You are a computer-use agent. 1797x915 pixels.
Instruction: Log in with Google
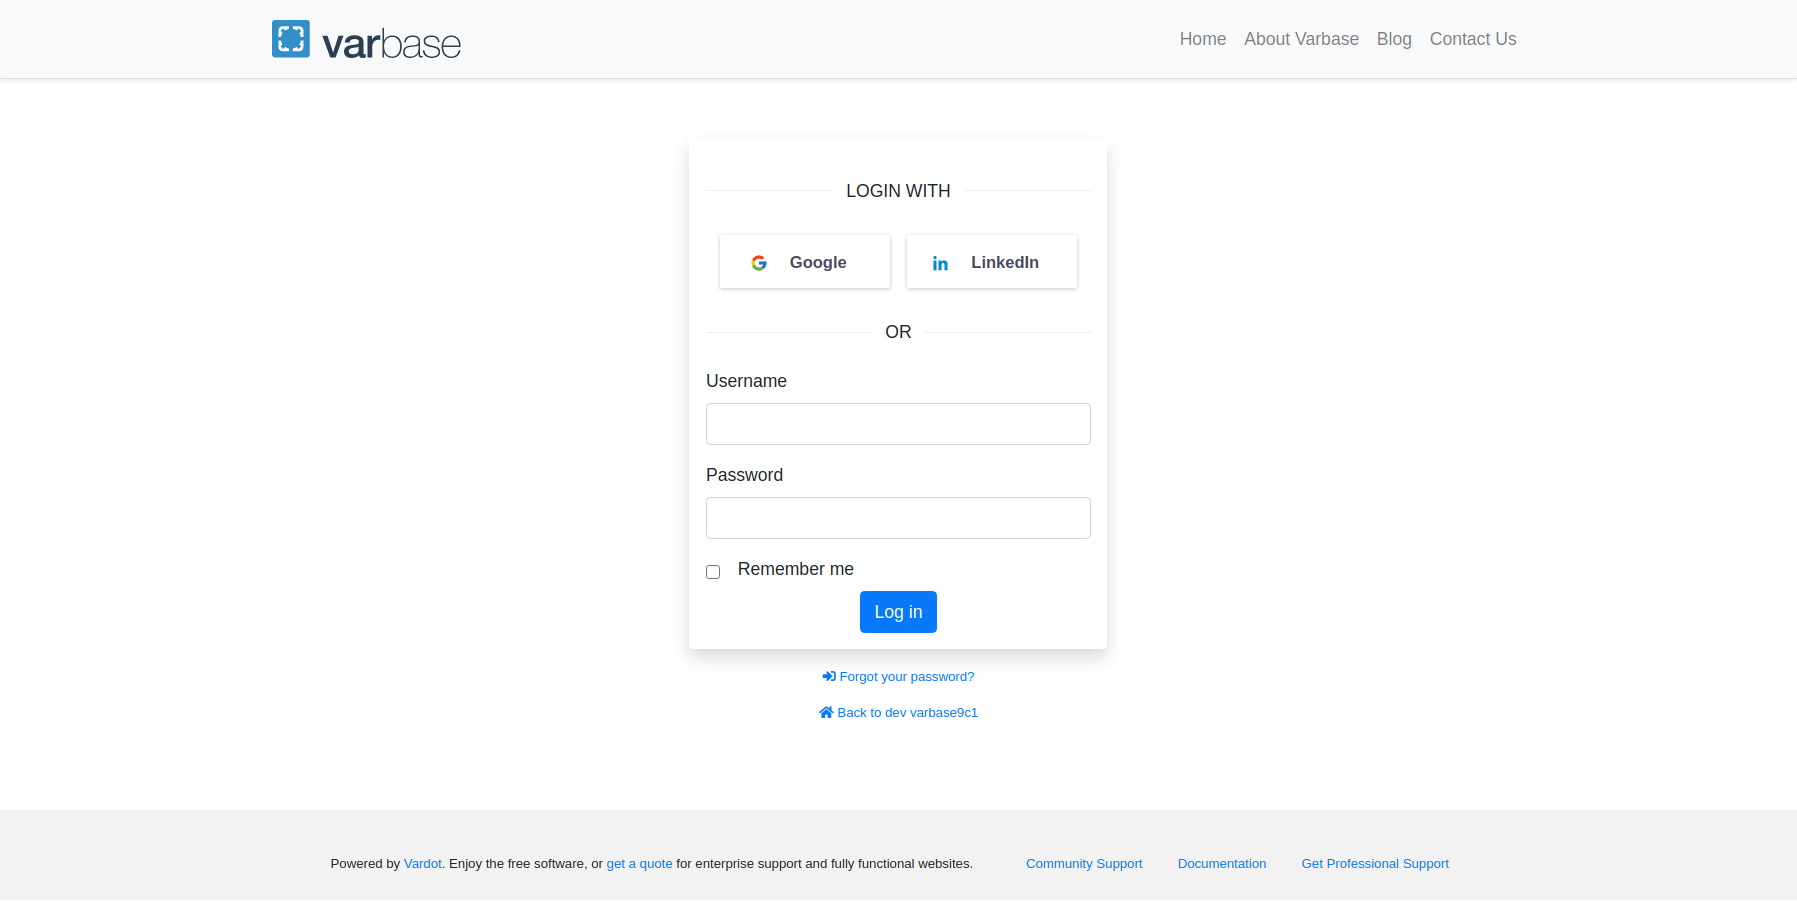coord(804,261)
